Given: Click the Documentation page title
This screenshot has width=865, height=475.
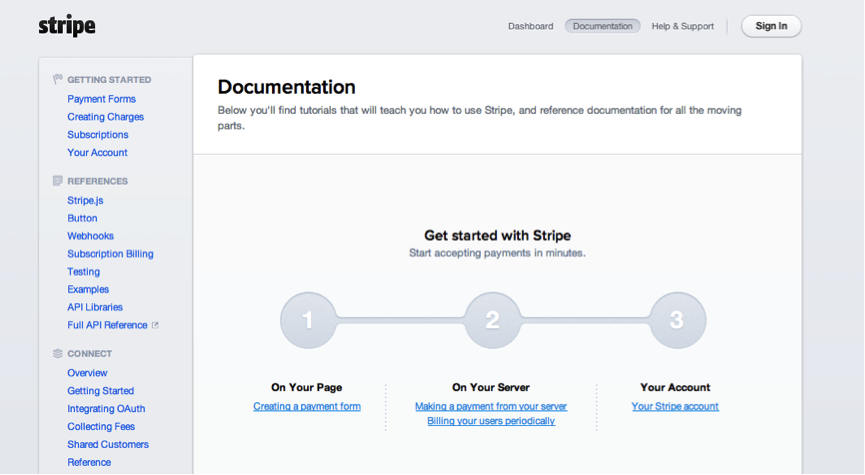Looking at the screenshot, I should [286, 87].
